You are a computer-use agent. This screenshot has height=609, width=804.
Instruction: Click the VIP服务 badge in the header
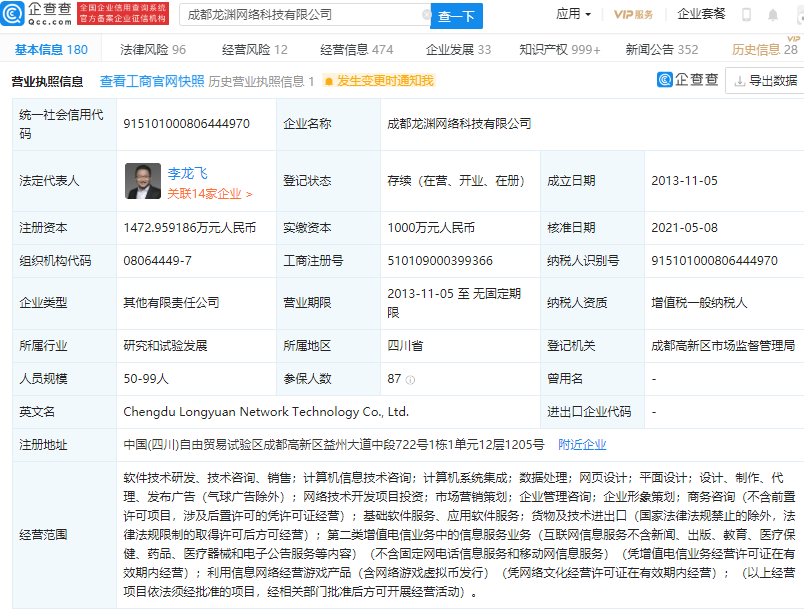coord(633,15)
